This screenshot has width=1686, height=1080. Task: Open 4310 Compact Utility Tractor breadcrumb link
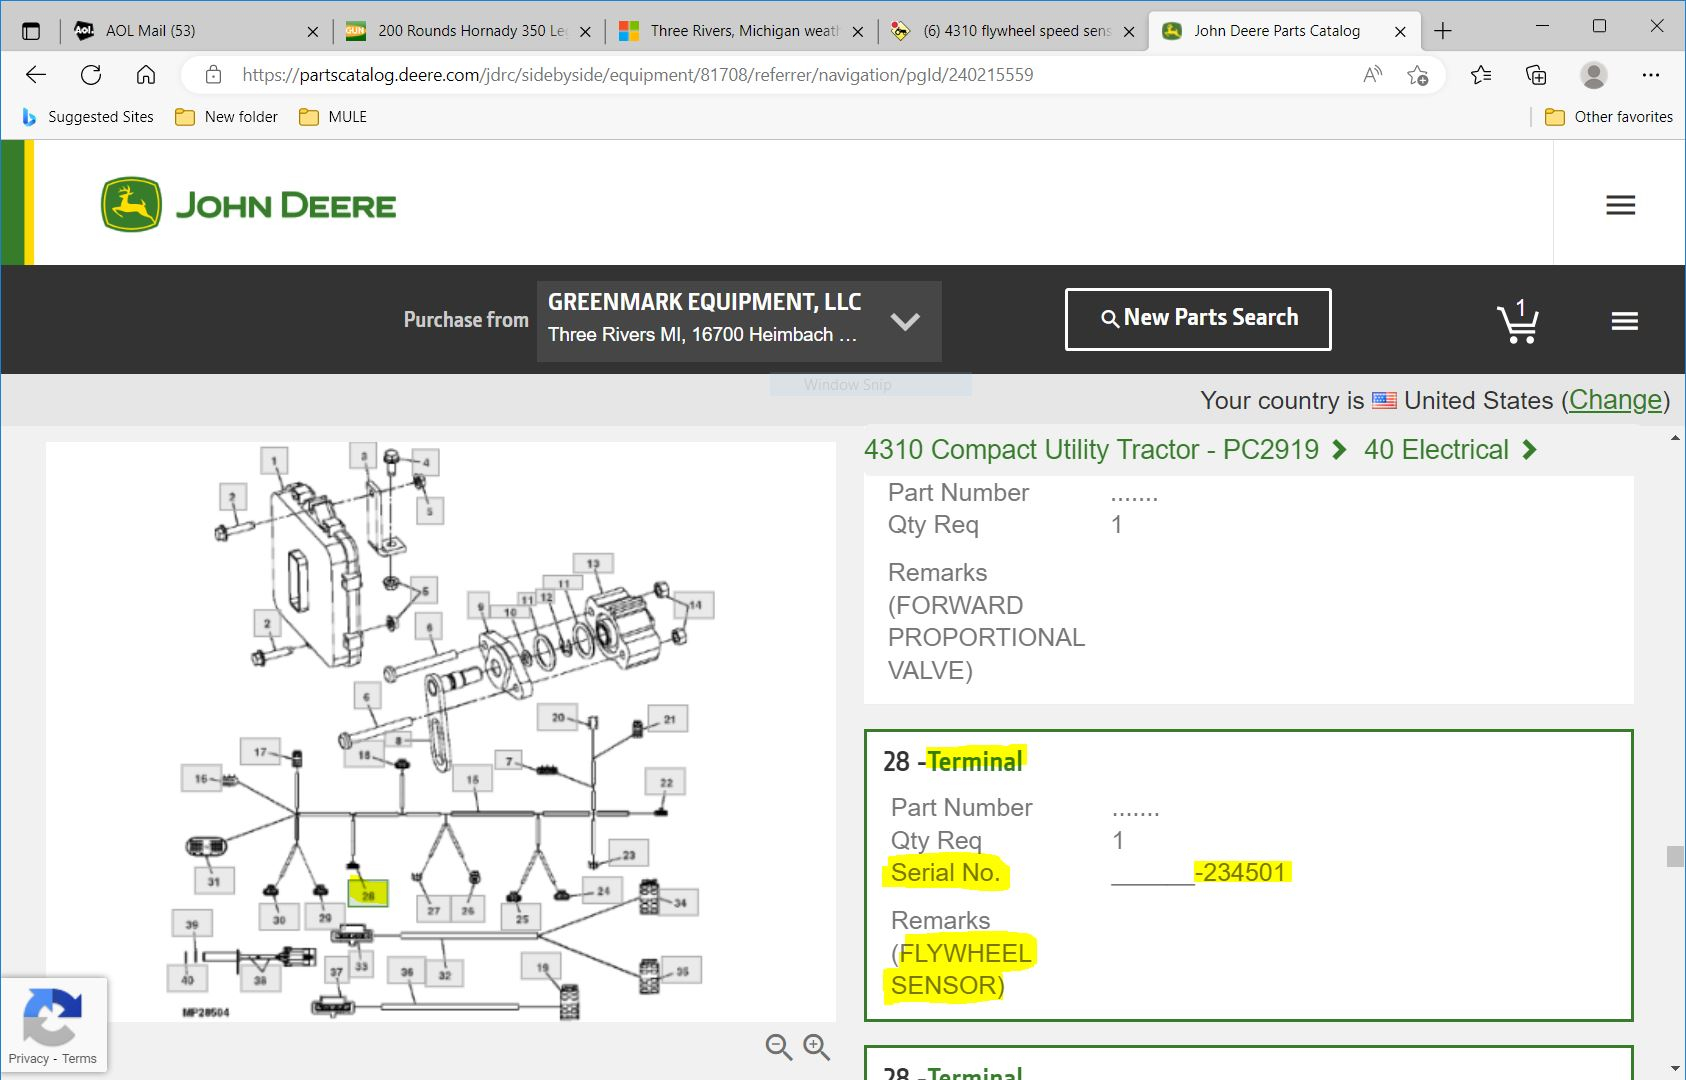pyautogui.click(x=1091, y=450)
